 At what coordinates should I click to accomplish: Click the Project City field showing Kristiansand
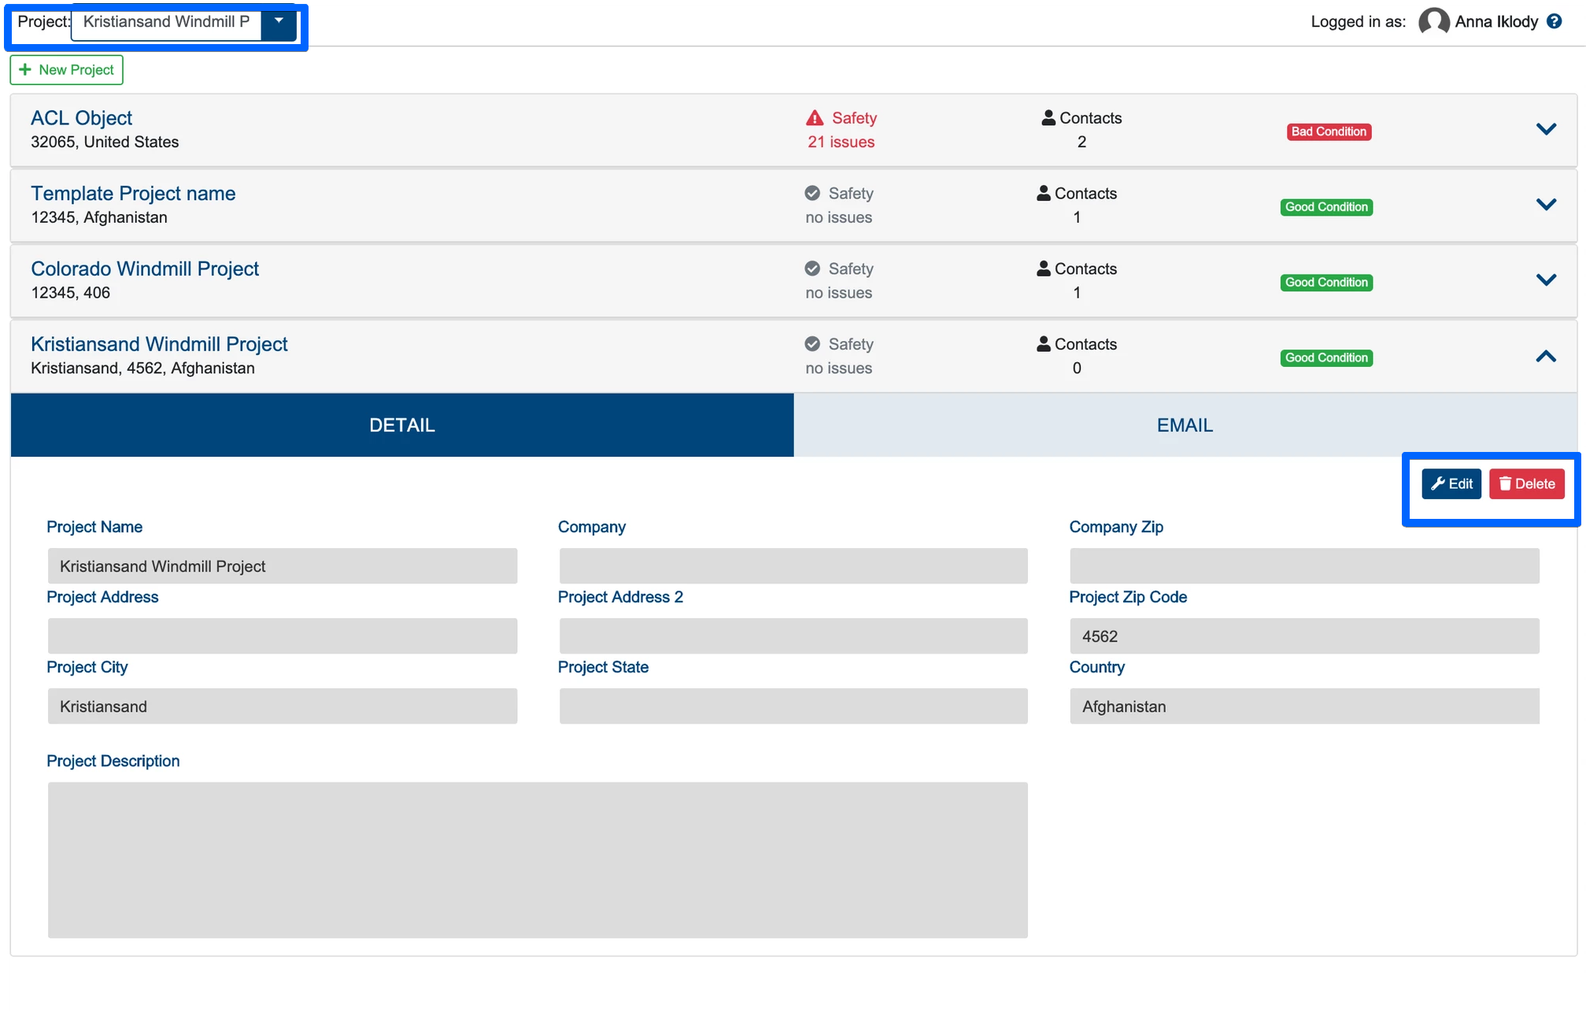coord(282,706)
